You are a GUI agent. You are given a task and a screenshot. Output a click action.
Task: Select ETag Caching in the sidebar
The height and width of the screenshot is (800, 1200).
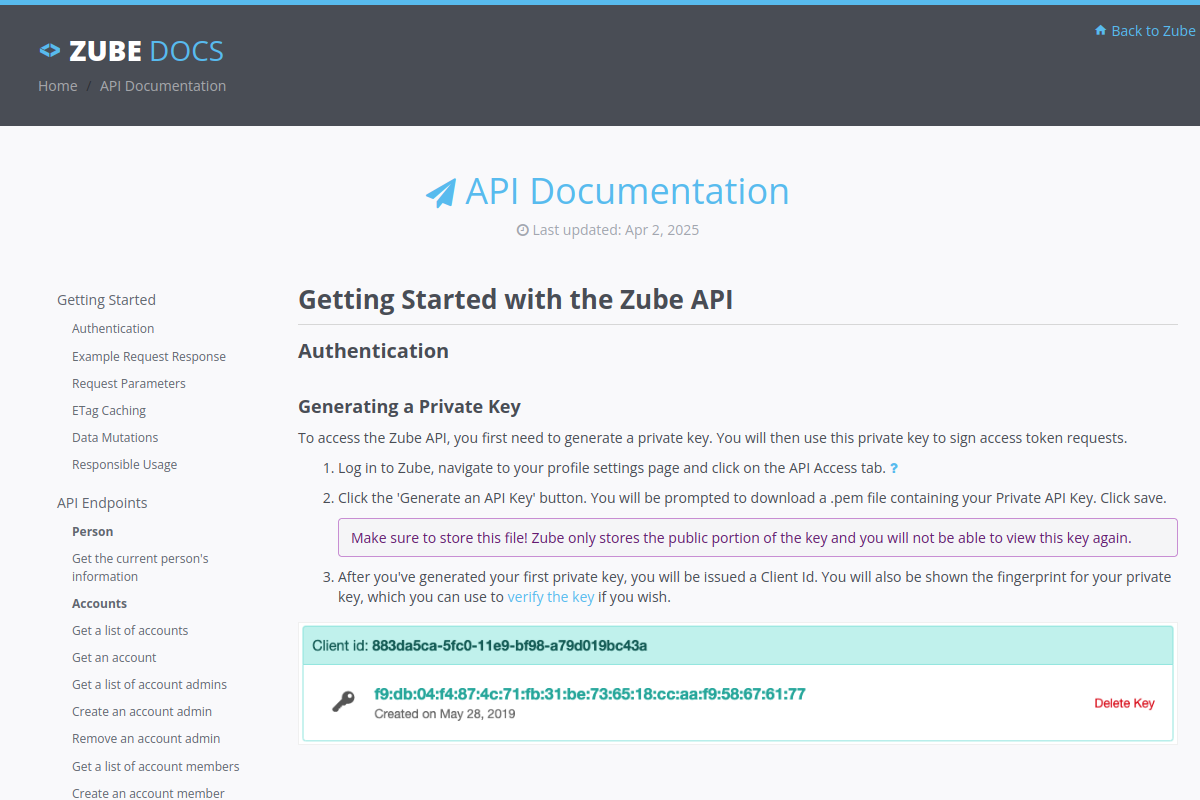click(x=109, y=411)
